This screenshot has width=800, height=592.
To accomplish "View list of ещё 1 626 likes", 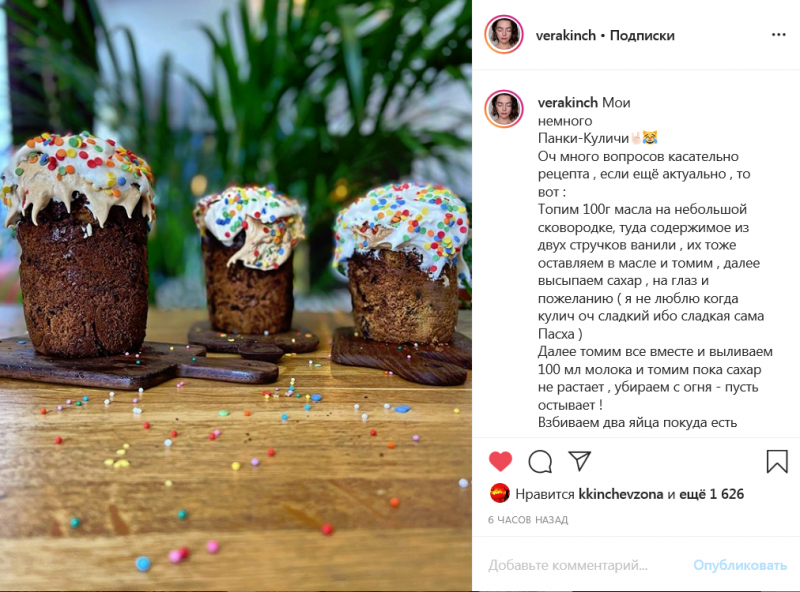I will [712, 494].
